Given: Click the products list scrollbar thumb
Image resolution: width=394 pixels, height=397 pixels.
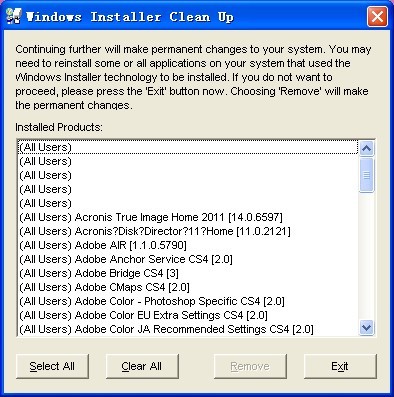Looking at the screenshot, I should pyautogui.click(x=367, y=175).
